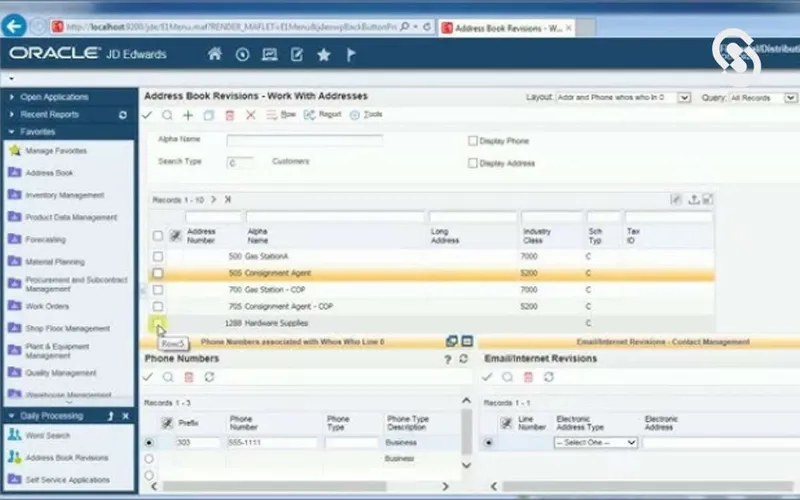The height and width of the screenshot is (500, 800).
Task: Click the Copy icon in main toolbar
Action: tap(209, 115)
